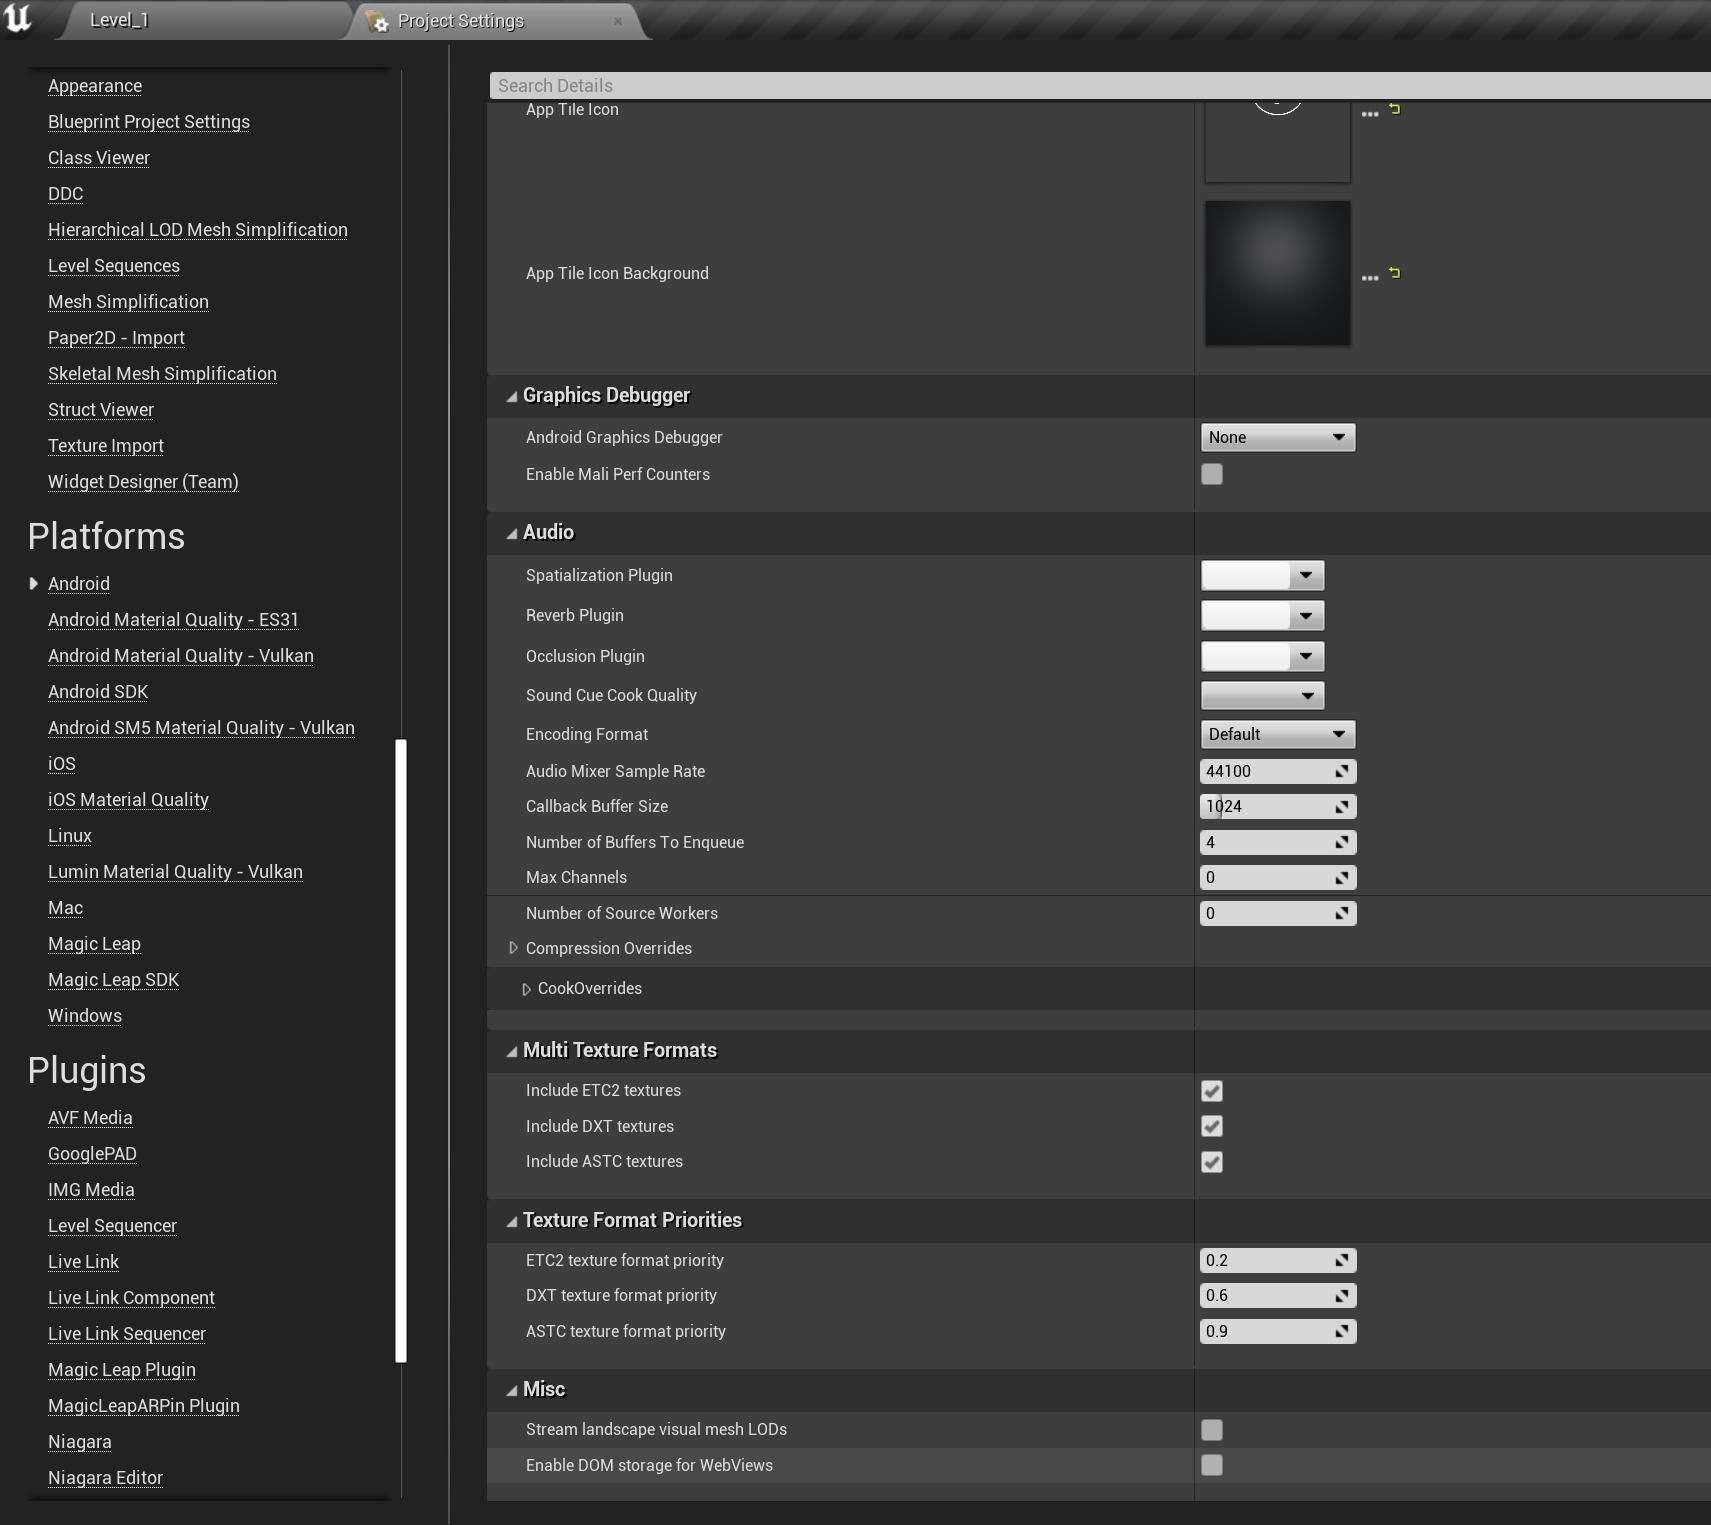Viewport: 1711px width, 1525px height.
Task: Collapse the Misc category
Action: [x=512, y=1390]
